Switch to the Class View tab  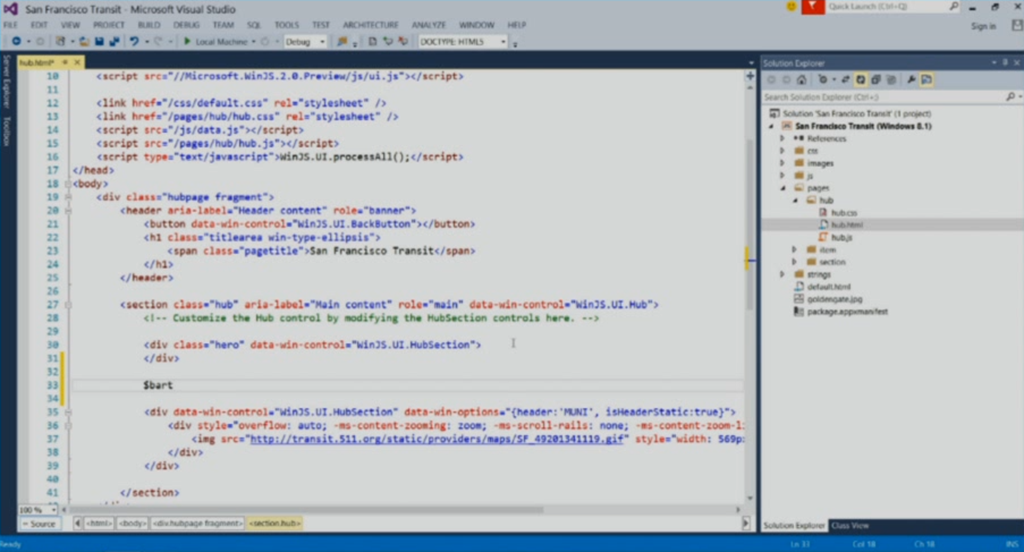850,525
